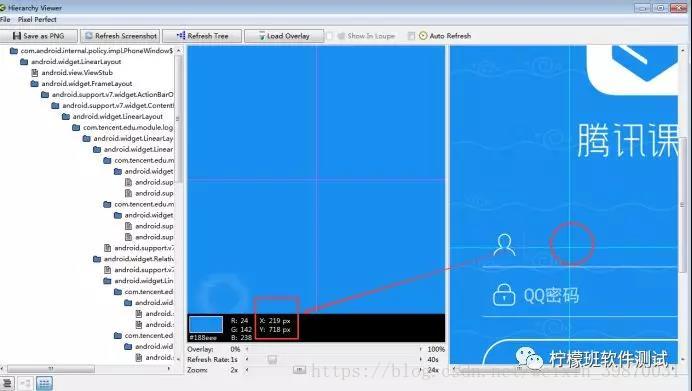Click the Overlay slider right arrow near 100%
Viewport: 692px width, 391px height.
(420, 349)
